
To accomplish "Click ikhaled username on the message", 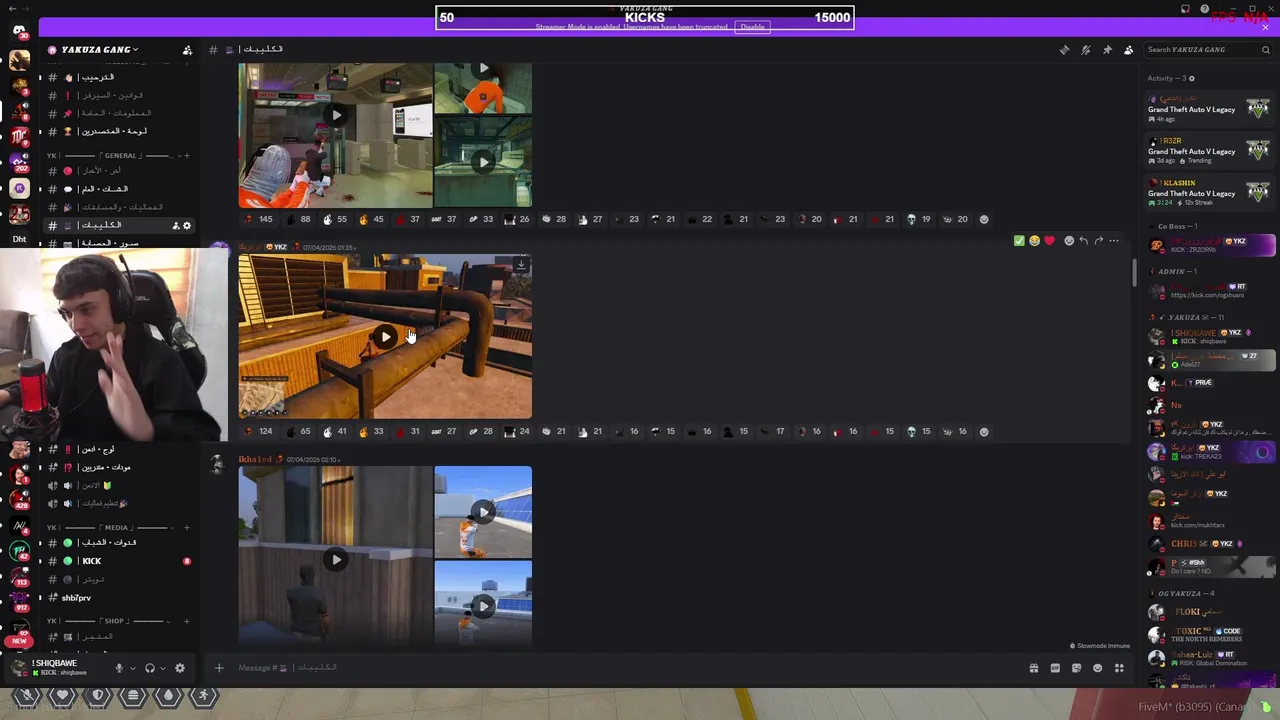I will tap(254, 460).
